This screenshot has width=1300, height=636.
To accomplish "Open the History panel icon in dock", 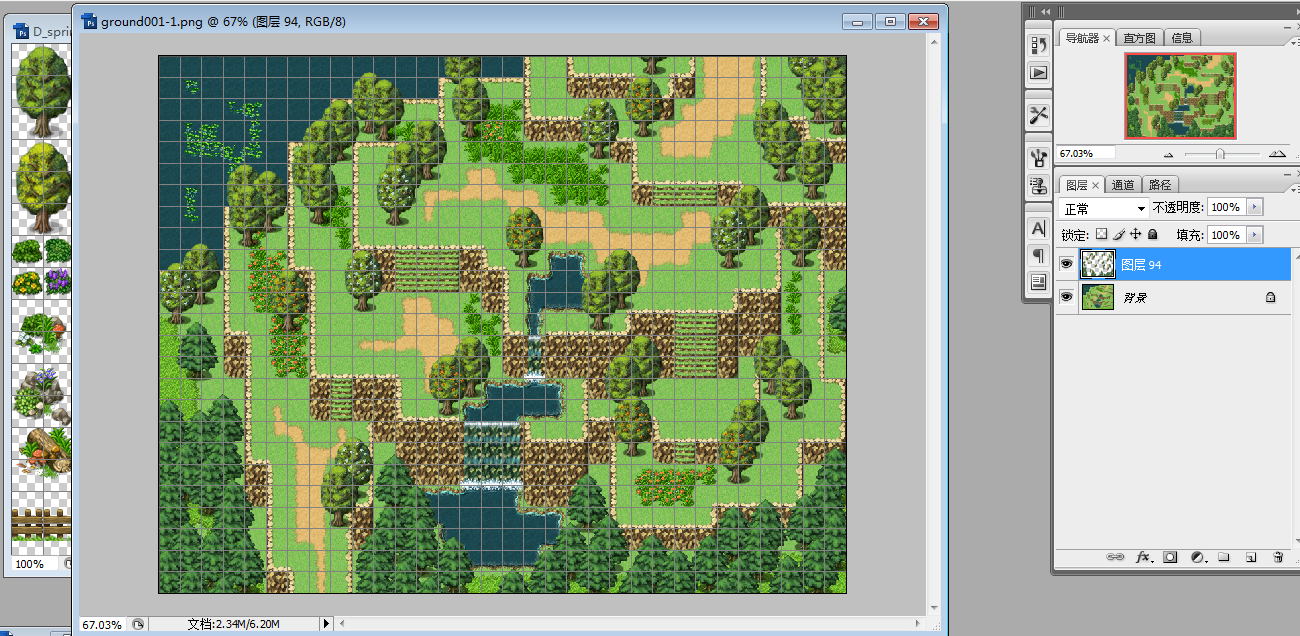I will click(x=1039, y=45).
